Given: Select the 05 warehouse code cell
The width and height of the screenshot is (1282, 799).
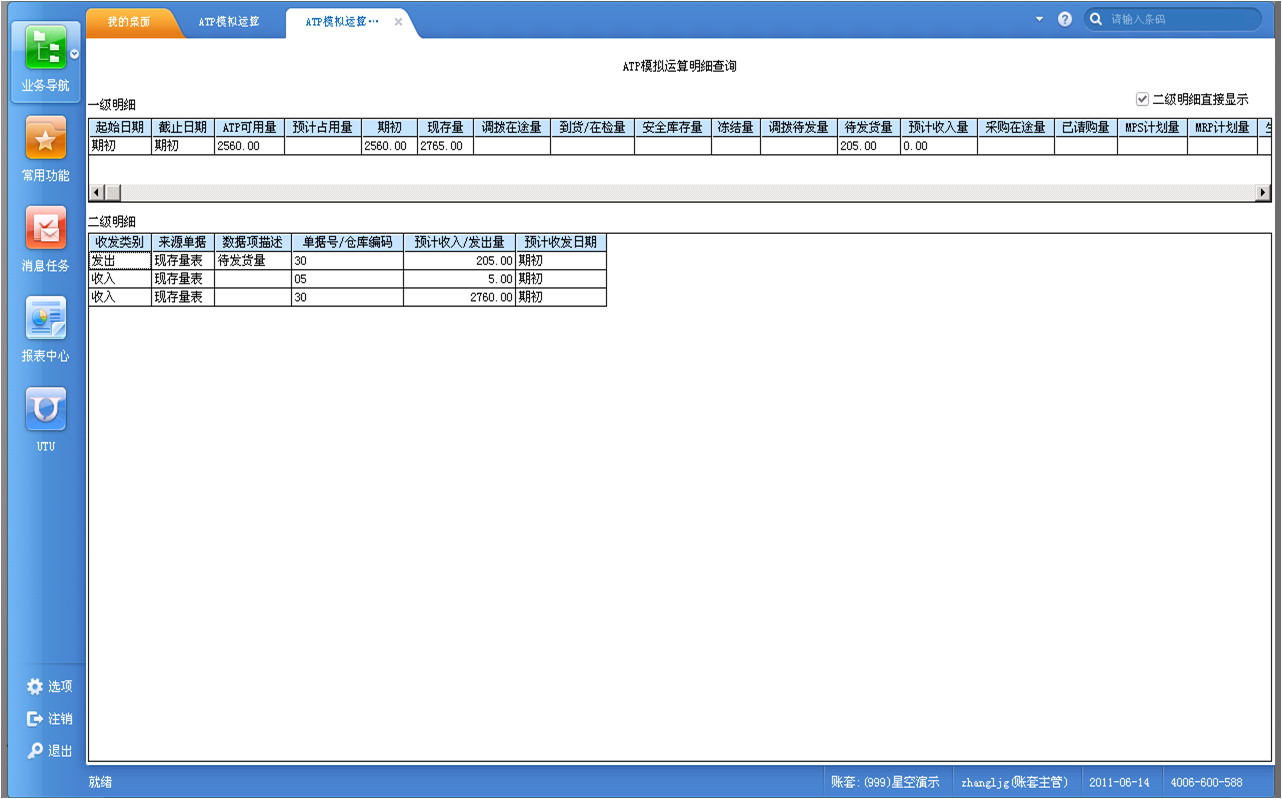Looking at the screenshot, I should click(347, 279).
